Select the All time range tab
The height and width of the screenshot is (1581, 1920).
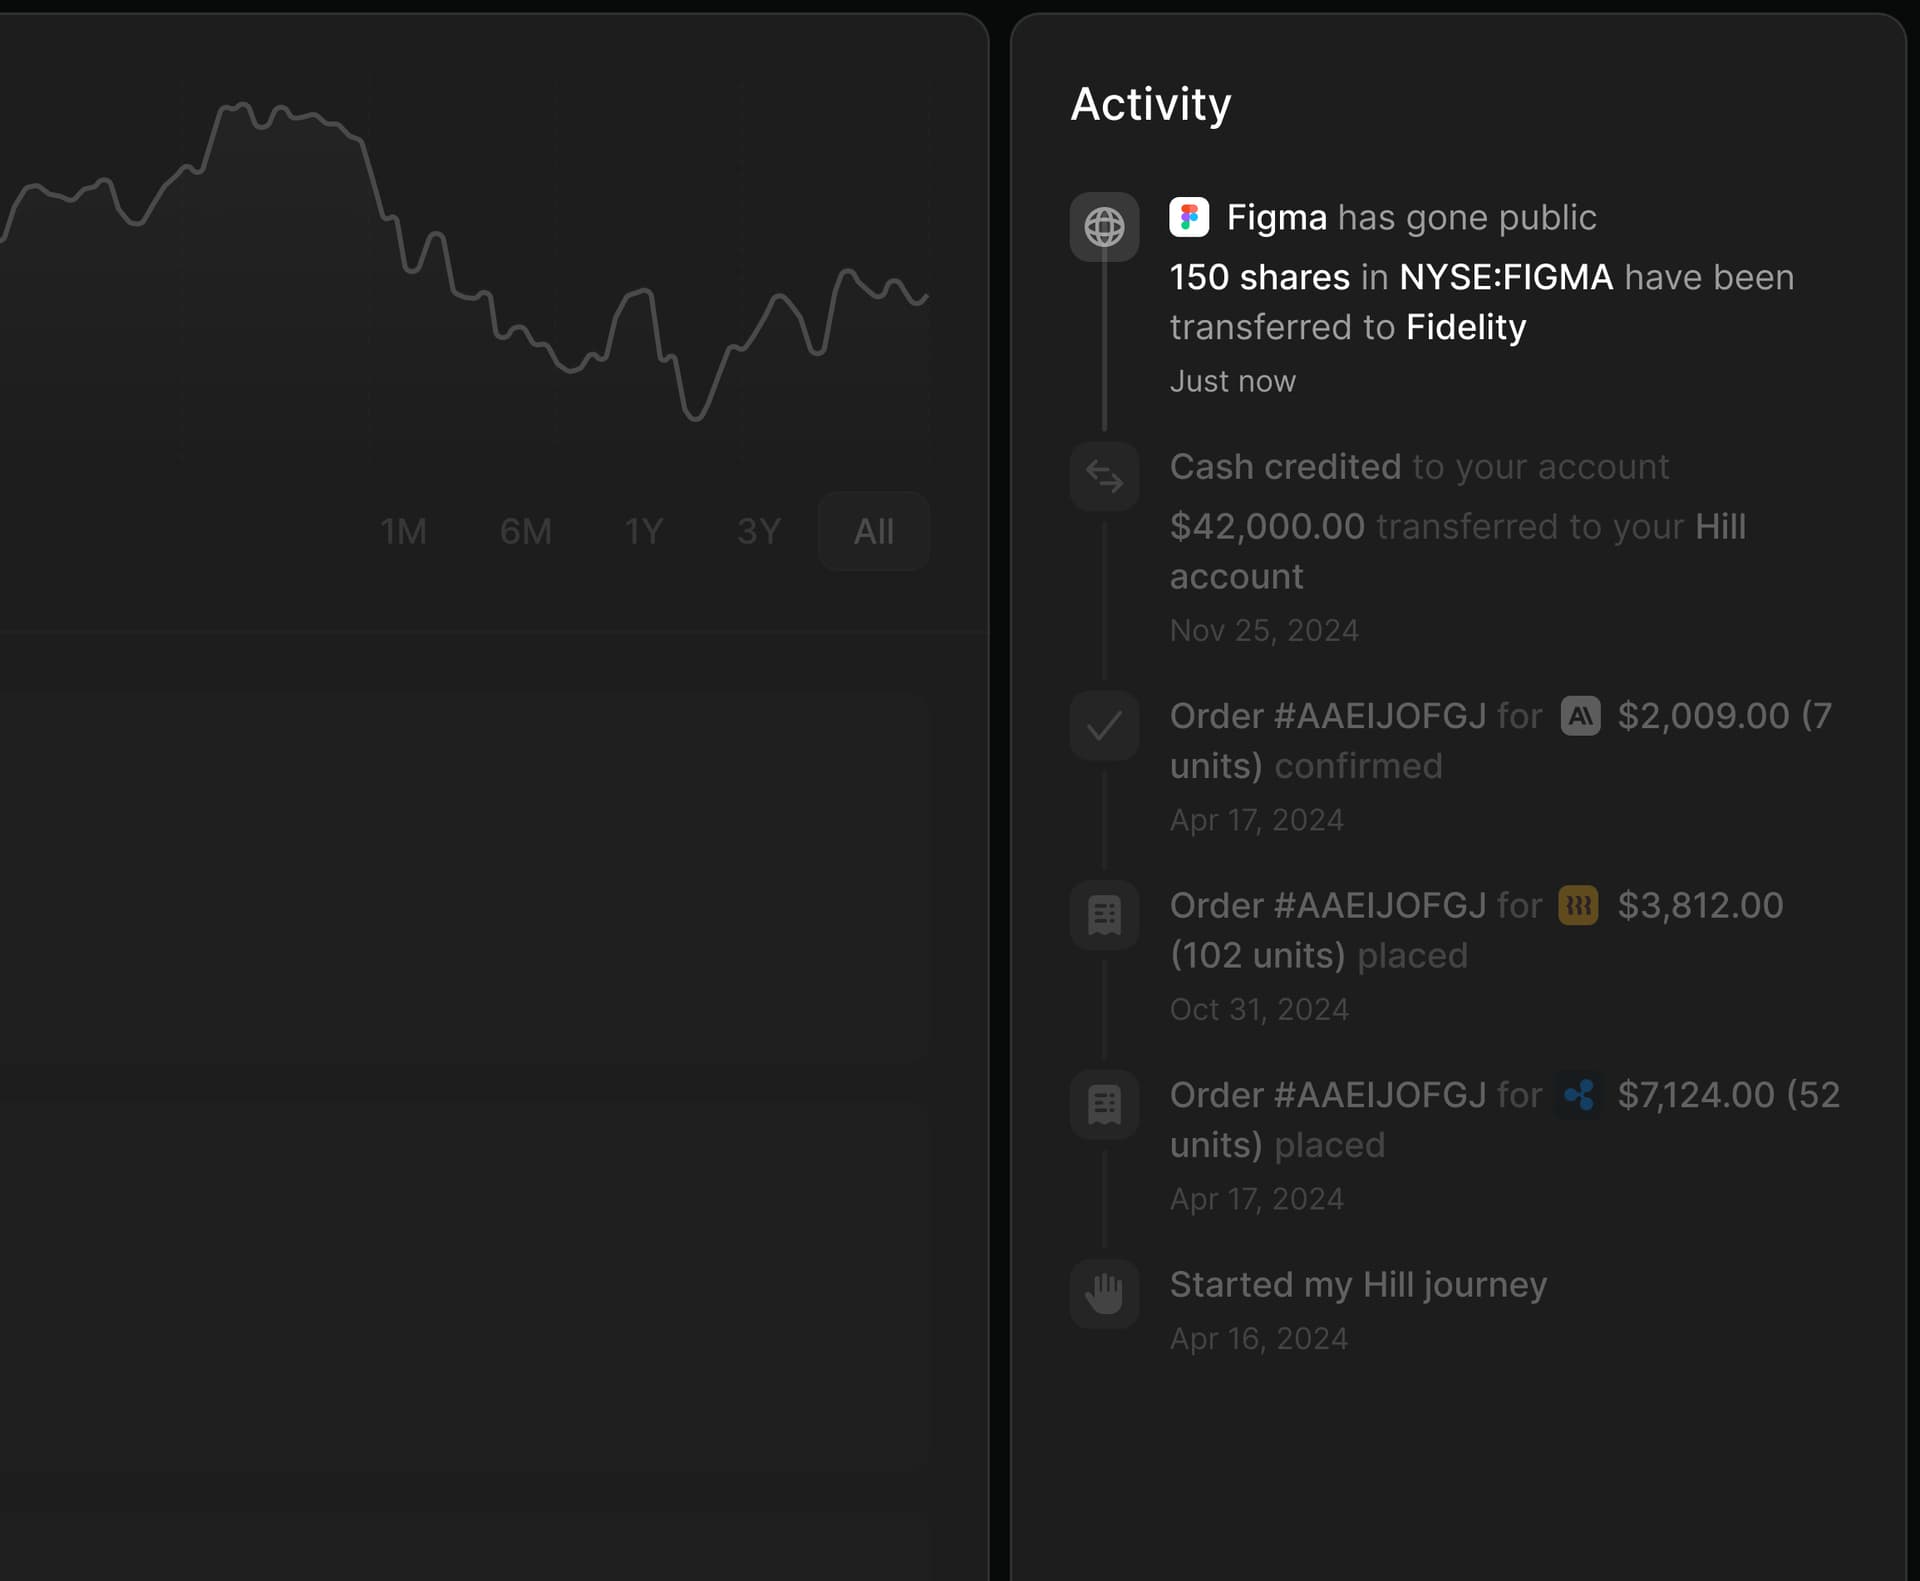click(873, 531)
